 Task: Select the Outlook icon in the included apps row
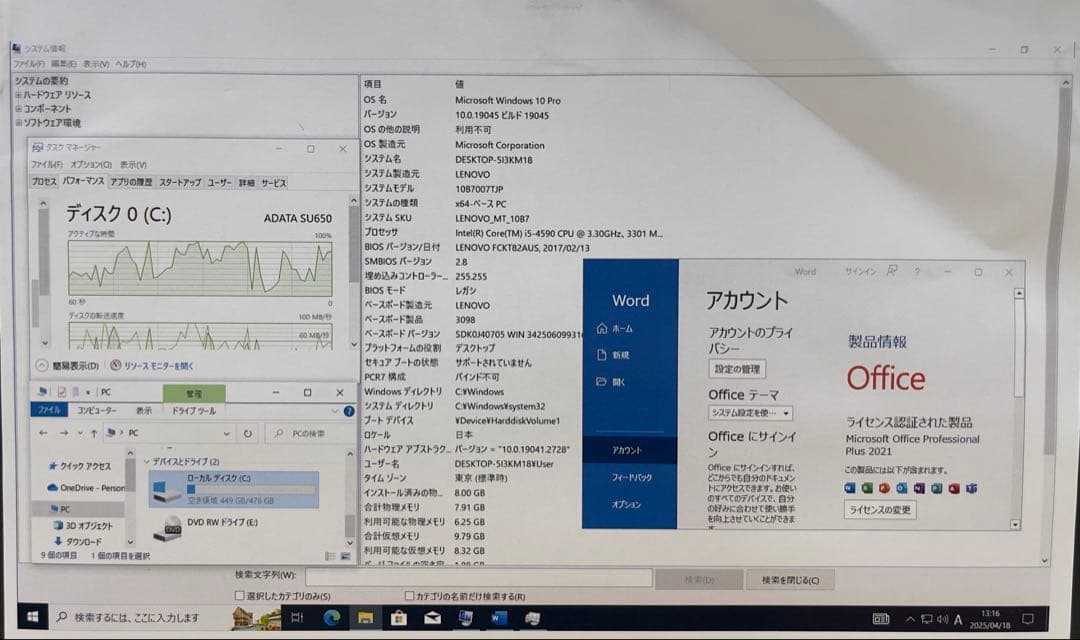point(901,488)
